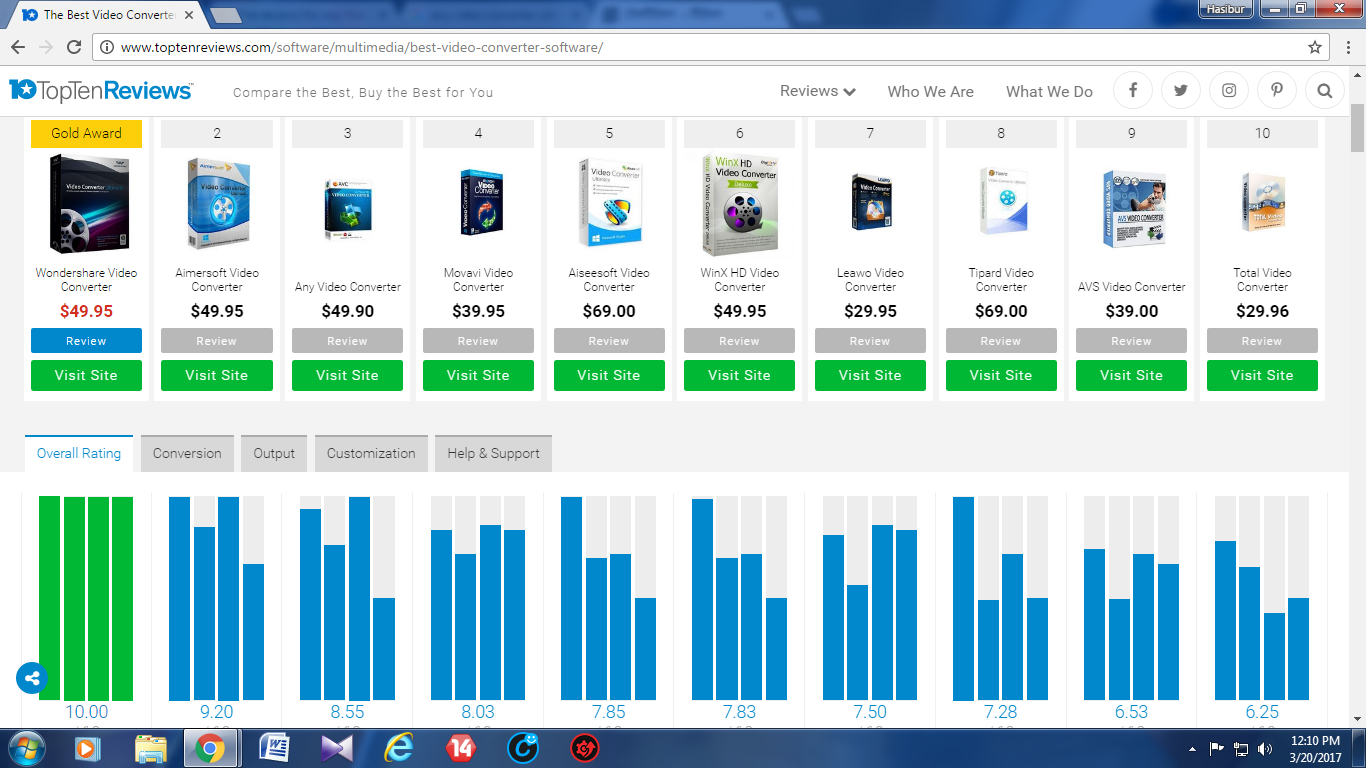Screen dimensions: 1366x768
Task: Click Review button for Aiseesoft Video Converter
Action: pyautogui.click(x=609, y=341)
